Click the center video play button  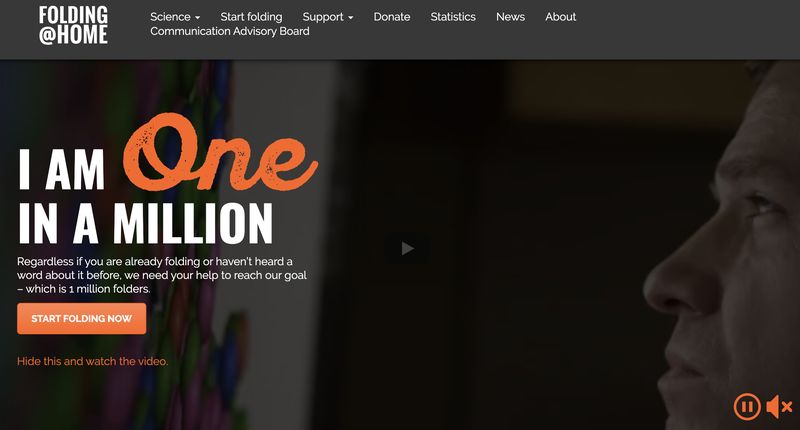pos(407,248)
